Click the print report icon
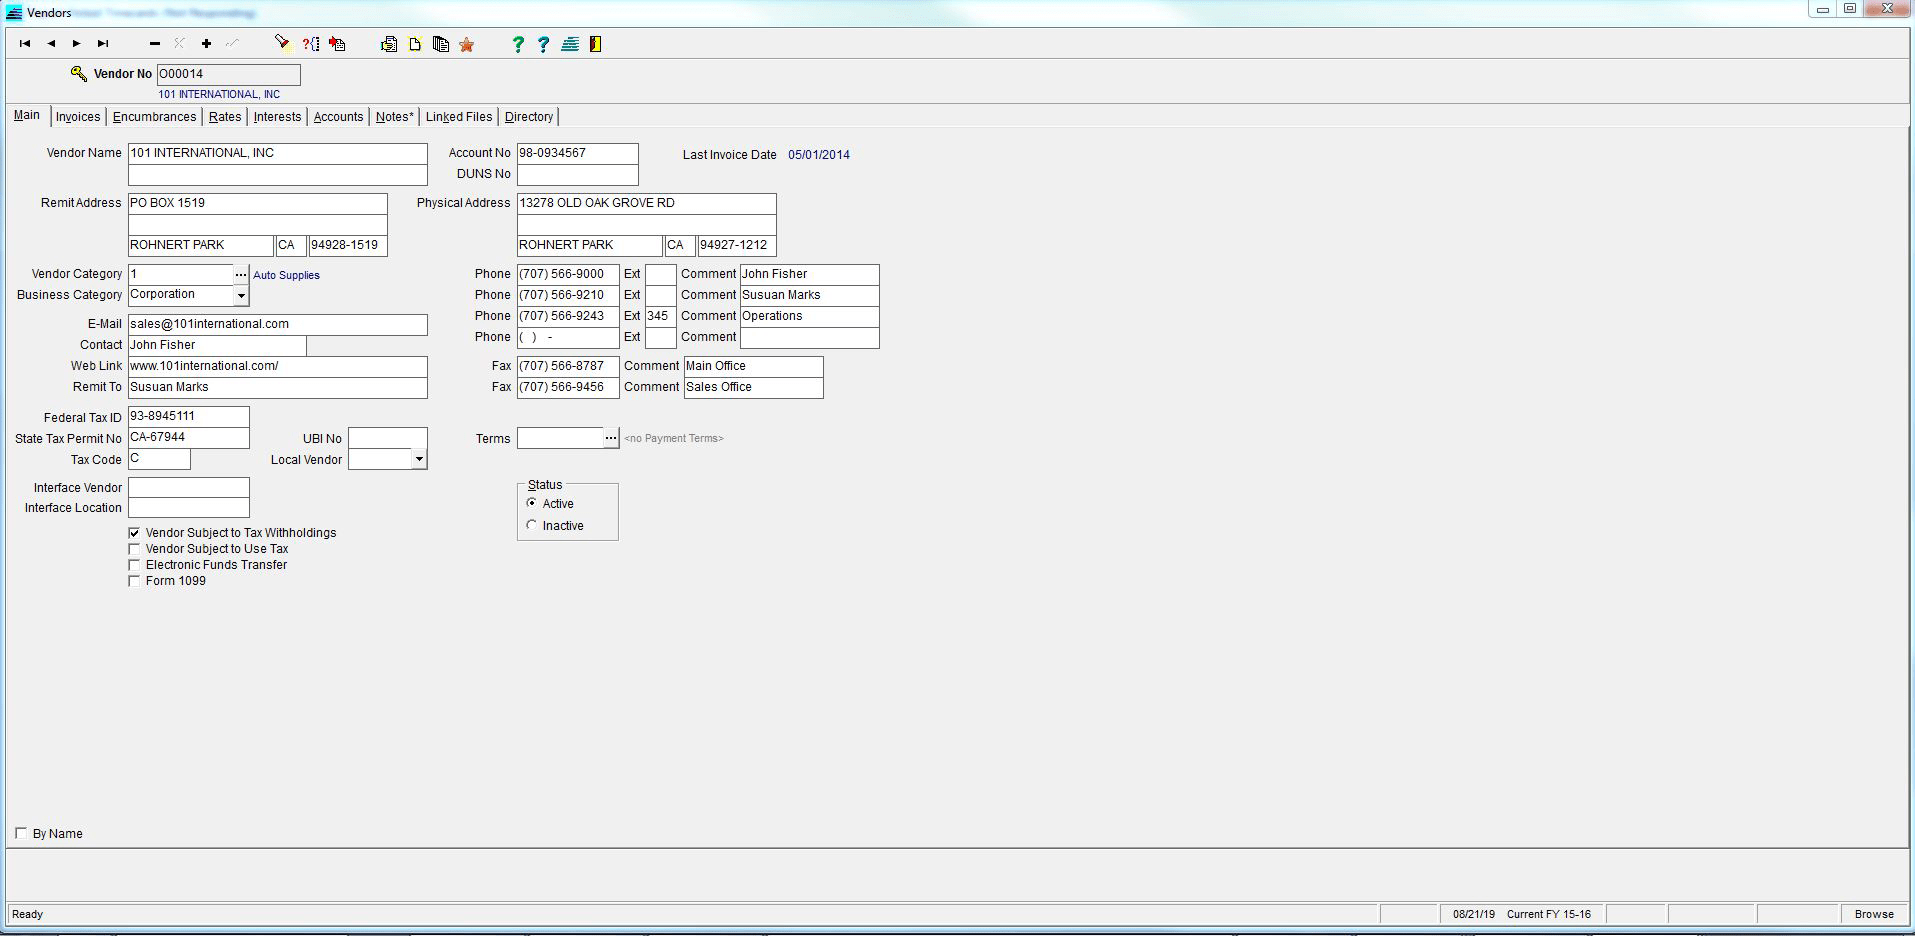This screenshot has height=936, width=1915. (x=389, y=44)
